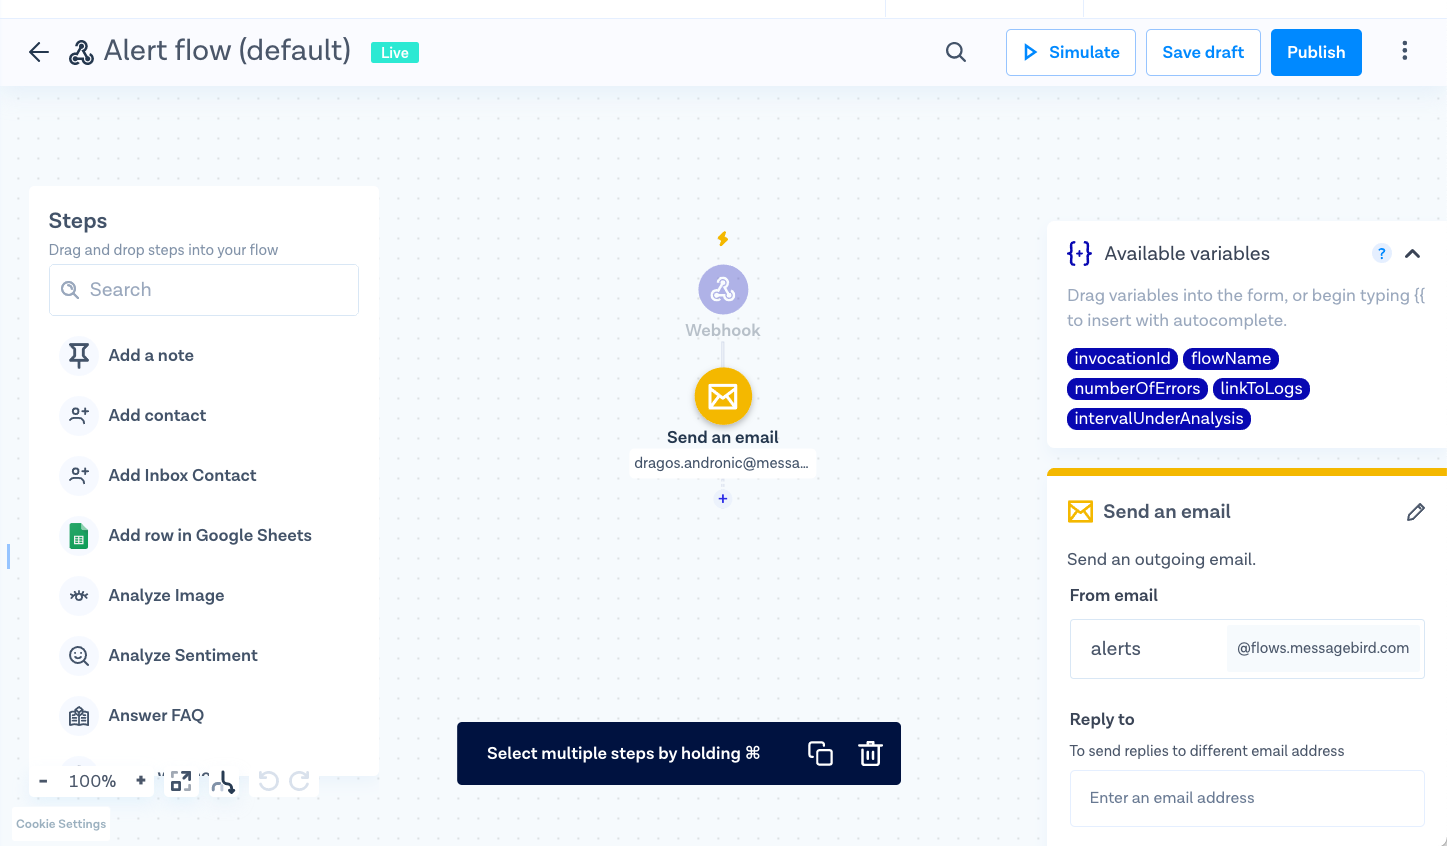Delete selected step with trash icon
Image resolution: width=1447 pixels, height=846 pixels.
(x=870, y=754)
